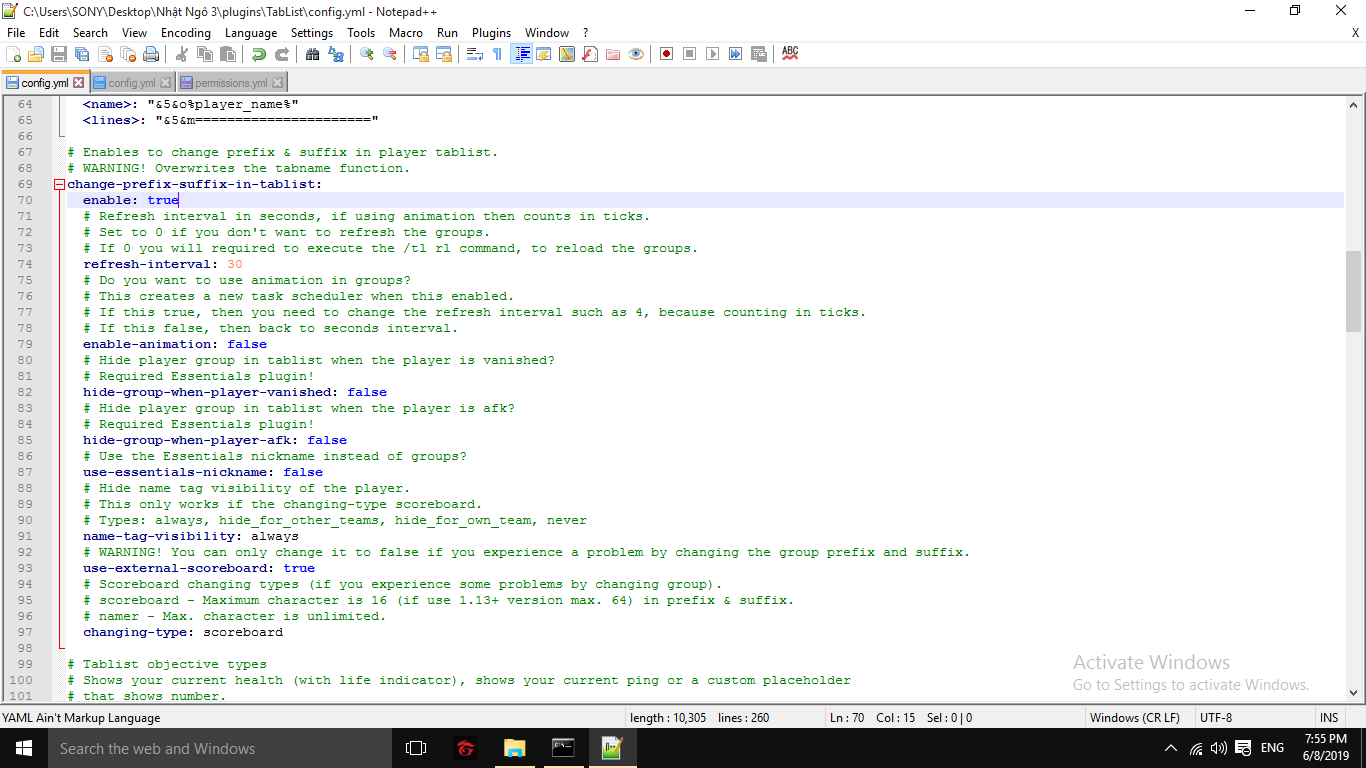This screenshot has height=768, width=1366.
Task: Open the Language menu
Action: click(x=251, y=33)
